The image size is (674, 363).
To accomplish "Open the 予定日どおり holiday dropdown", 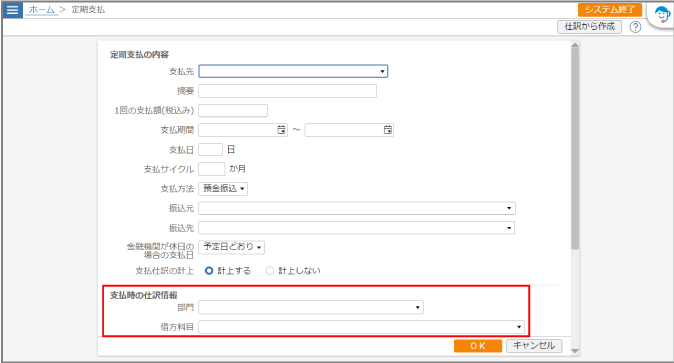I will click(x=231, y=247).
